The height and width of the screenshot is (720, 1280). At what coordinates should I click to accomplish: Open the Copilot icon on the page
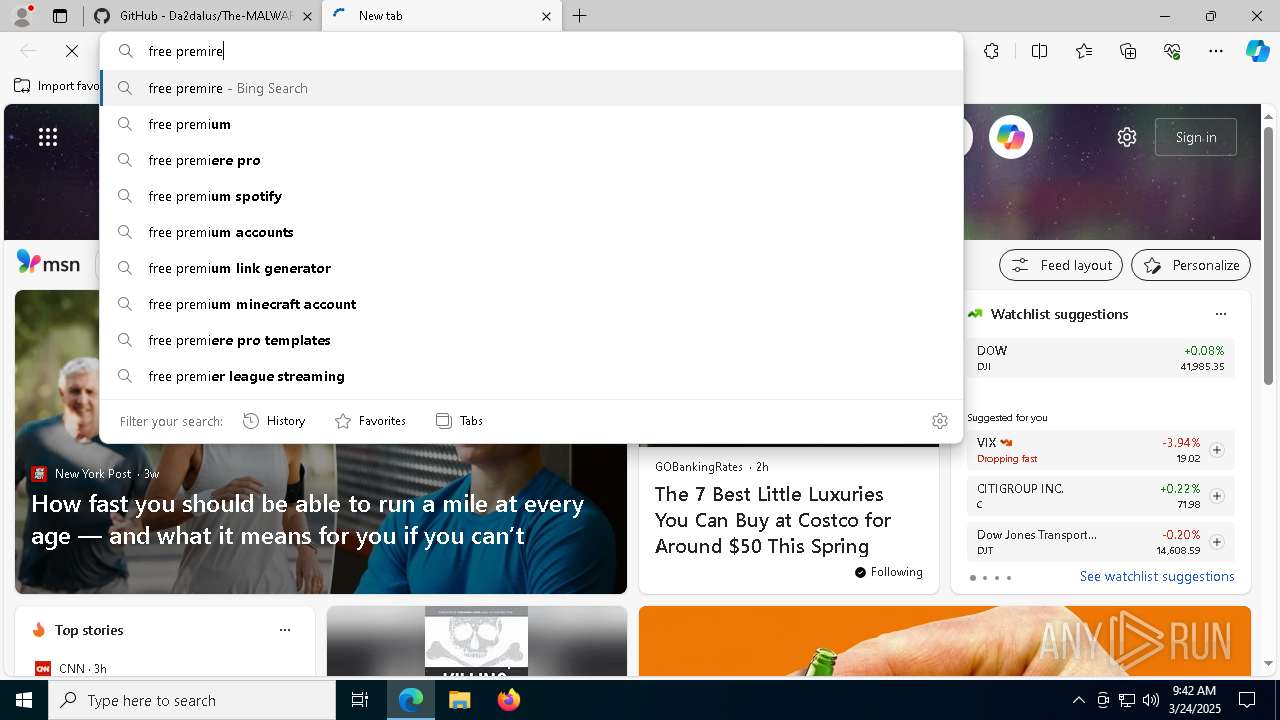coord(1011,137)
